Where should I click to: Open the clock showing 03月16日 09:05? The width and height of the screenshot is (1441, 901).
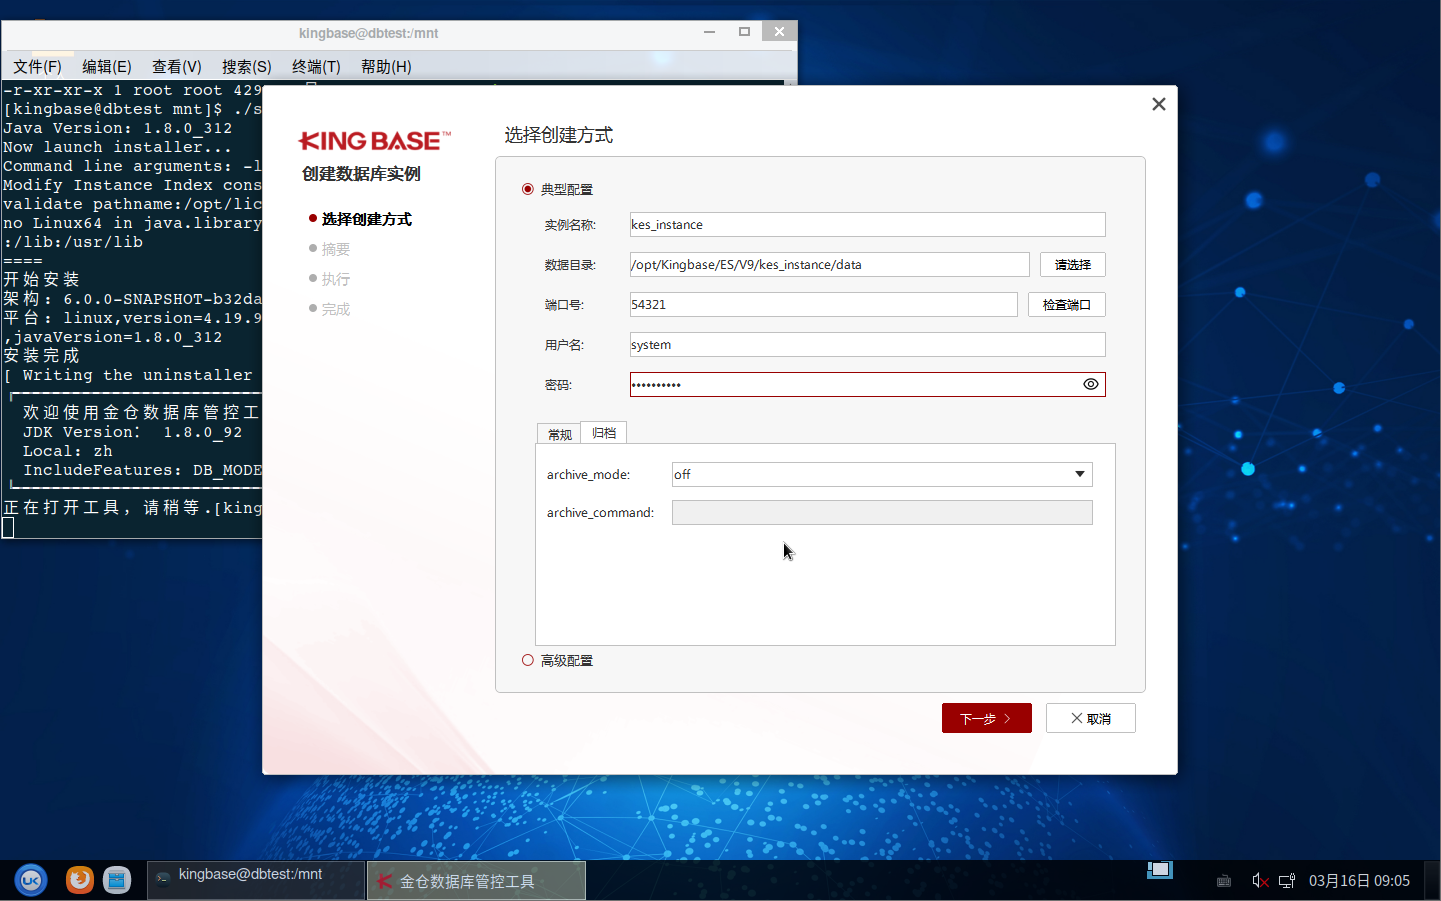[x=1359, y=881]
